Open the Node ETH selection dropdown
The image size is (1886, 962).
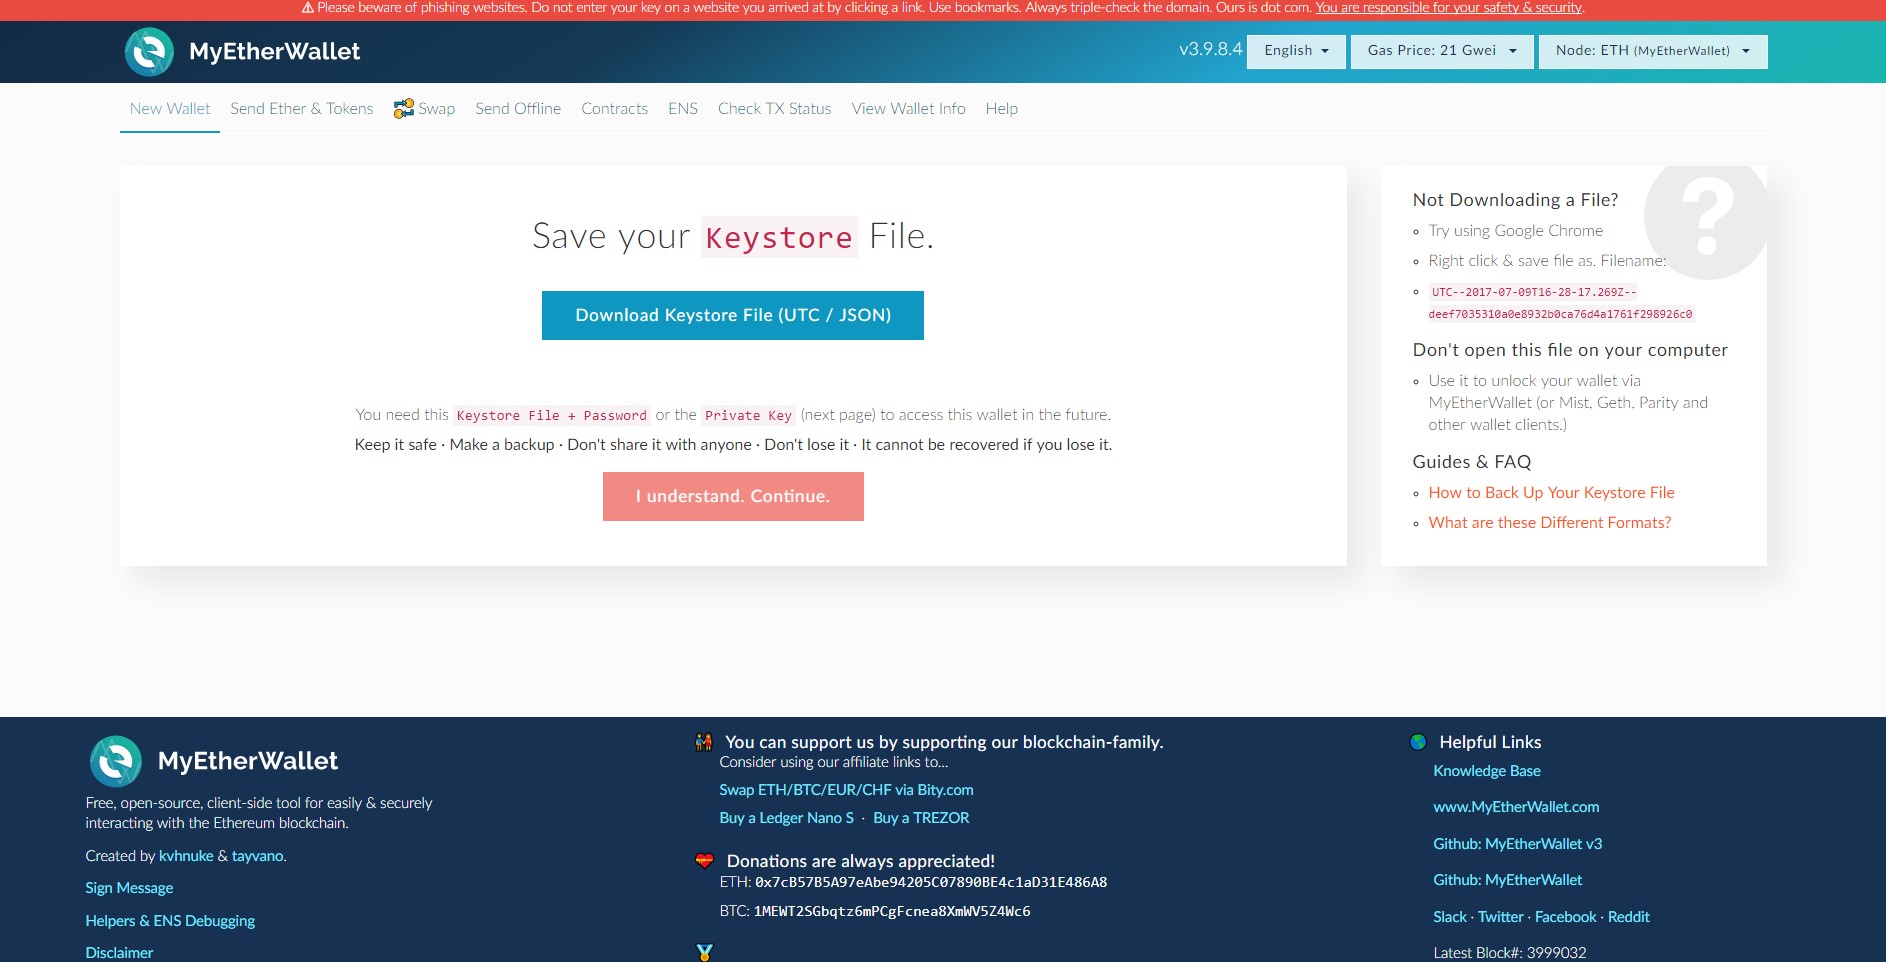1653,51
